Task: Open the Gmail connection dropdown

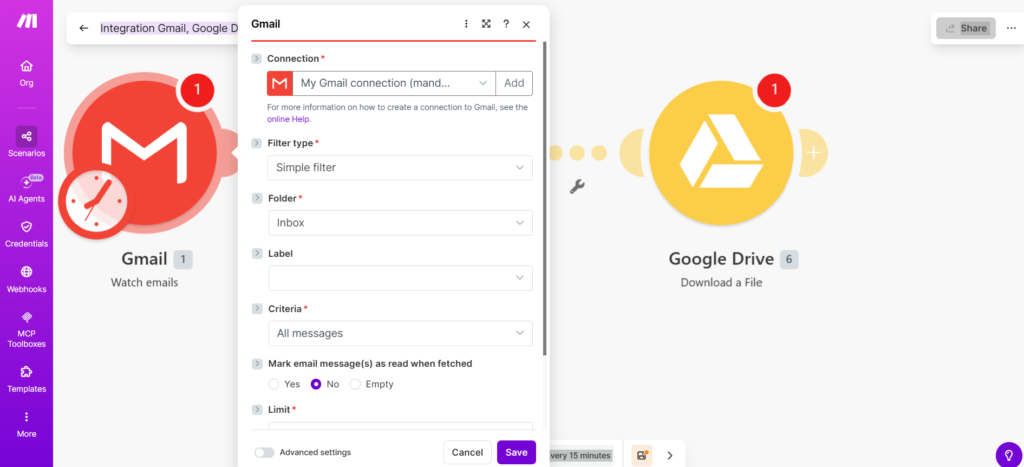Action: point(394,83)
